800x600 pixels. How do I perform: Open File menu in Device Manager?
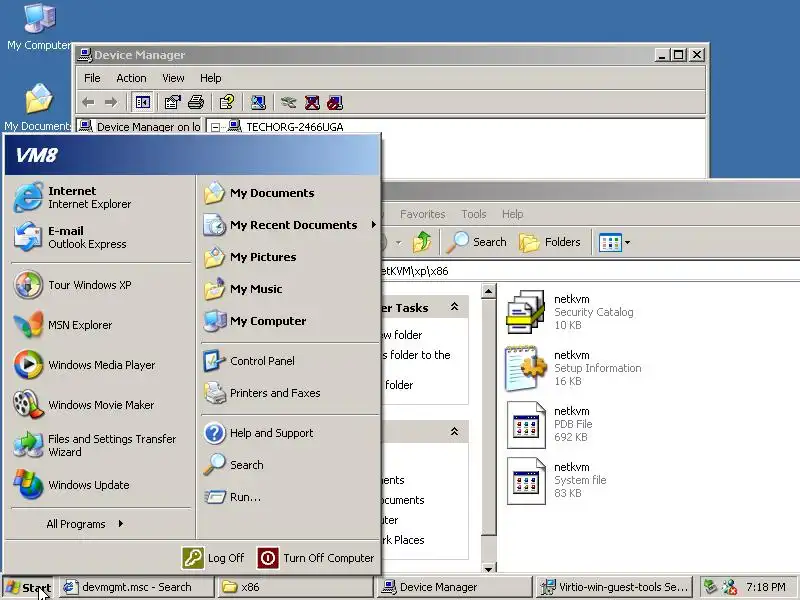point(92,78)
